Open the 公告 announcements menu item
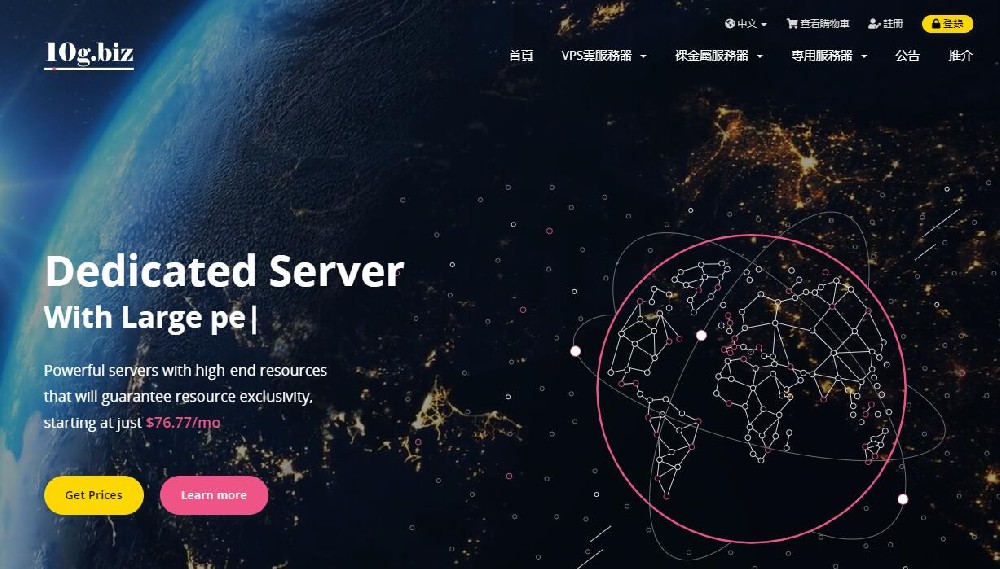Screen dimensions: 1000x569 point(907,55)
